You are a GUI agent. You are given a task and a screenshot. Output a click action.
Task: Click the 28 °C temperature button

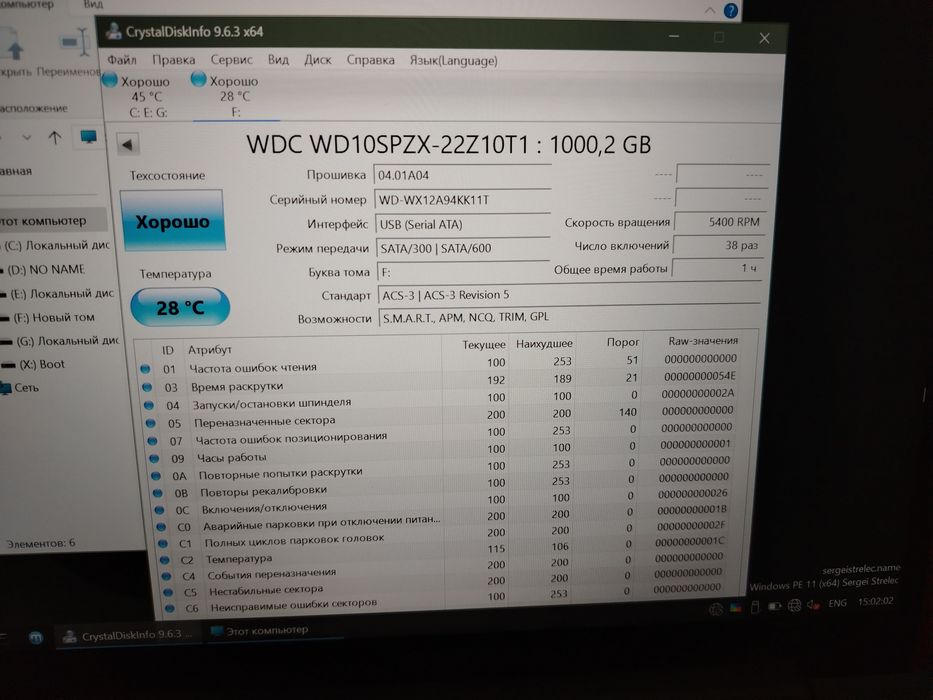pos(180,307)
